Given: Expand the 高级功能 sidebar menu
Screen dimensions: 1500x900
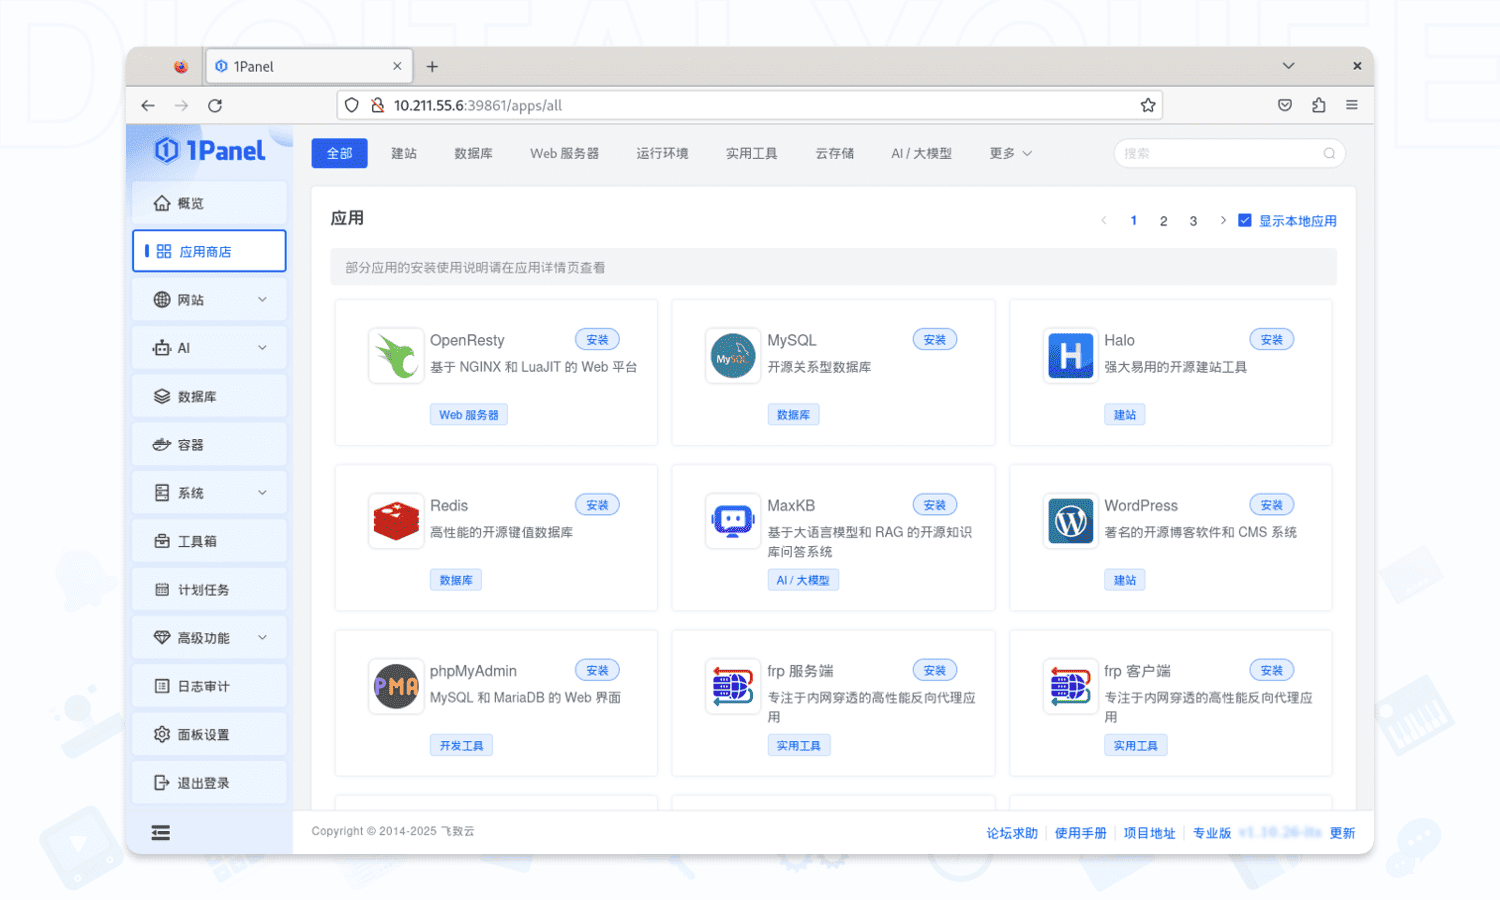Looking at the screenshot, I should [209, 638].
